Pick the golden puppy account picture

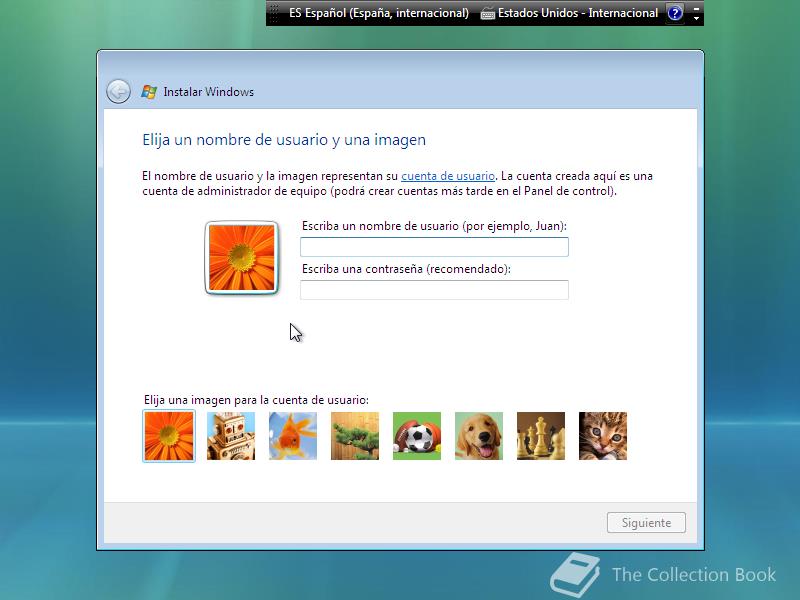tap(479, 436)
